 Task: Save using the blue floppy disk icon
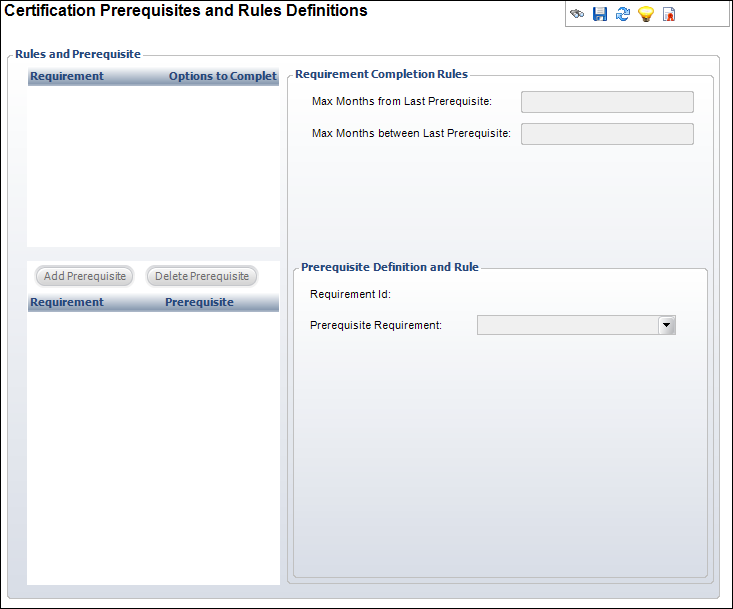(x=600, y=14)
